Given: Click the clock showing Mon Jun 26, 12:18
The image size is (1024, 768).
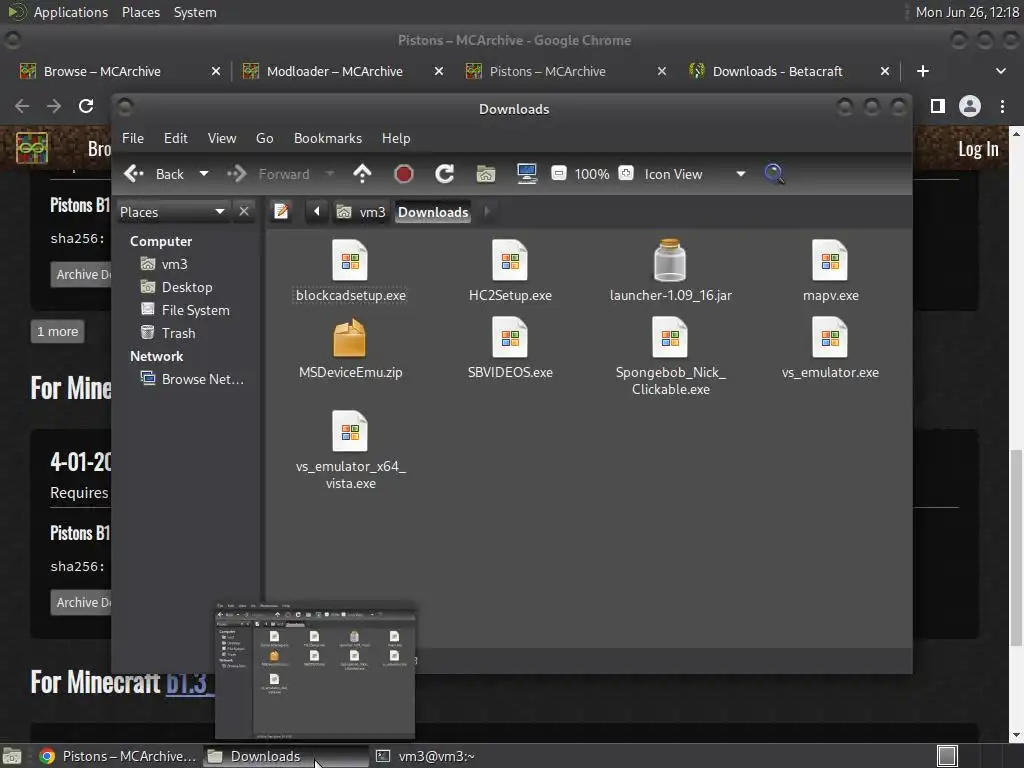Looking at the screenshot, I should coord(967,12).
